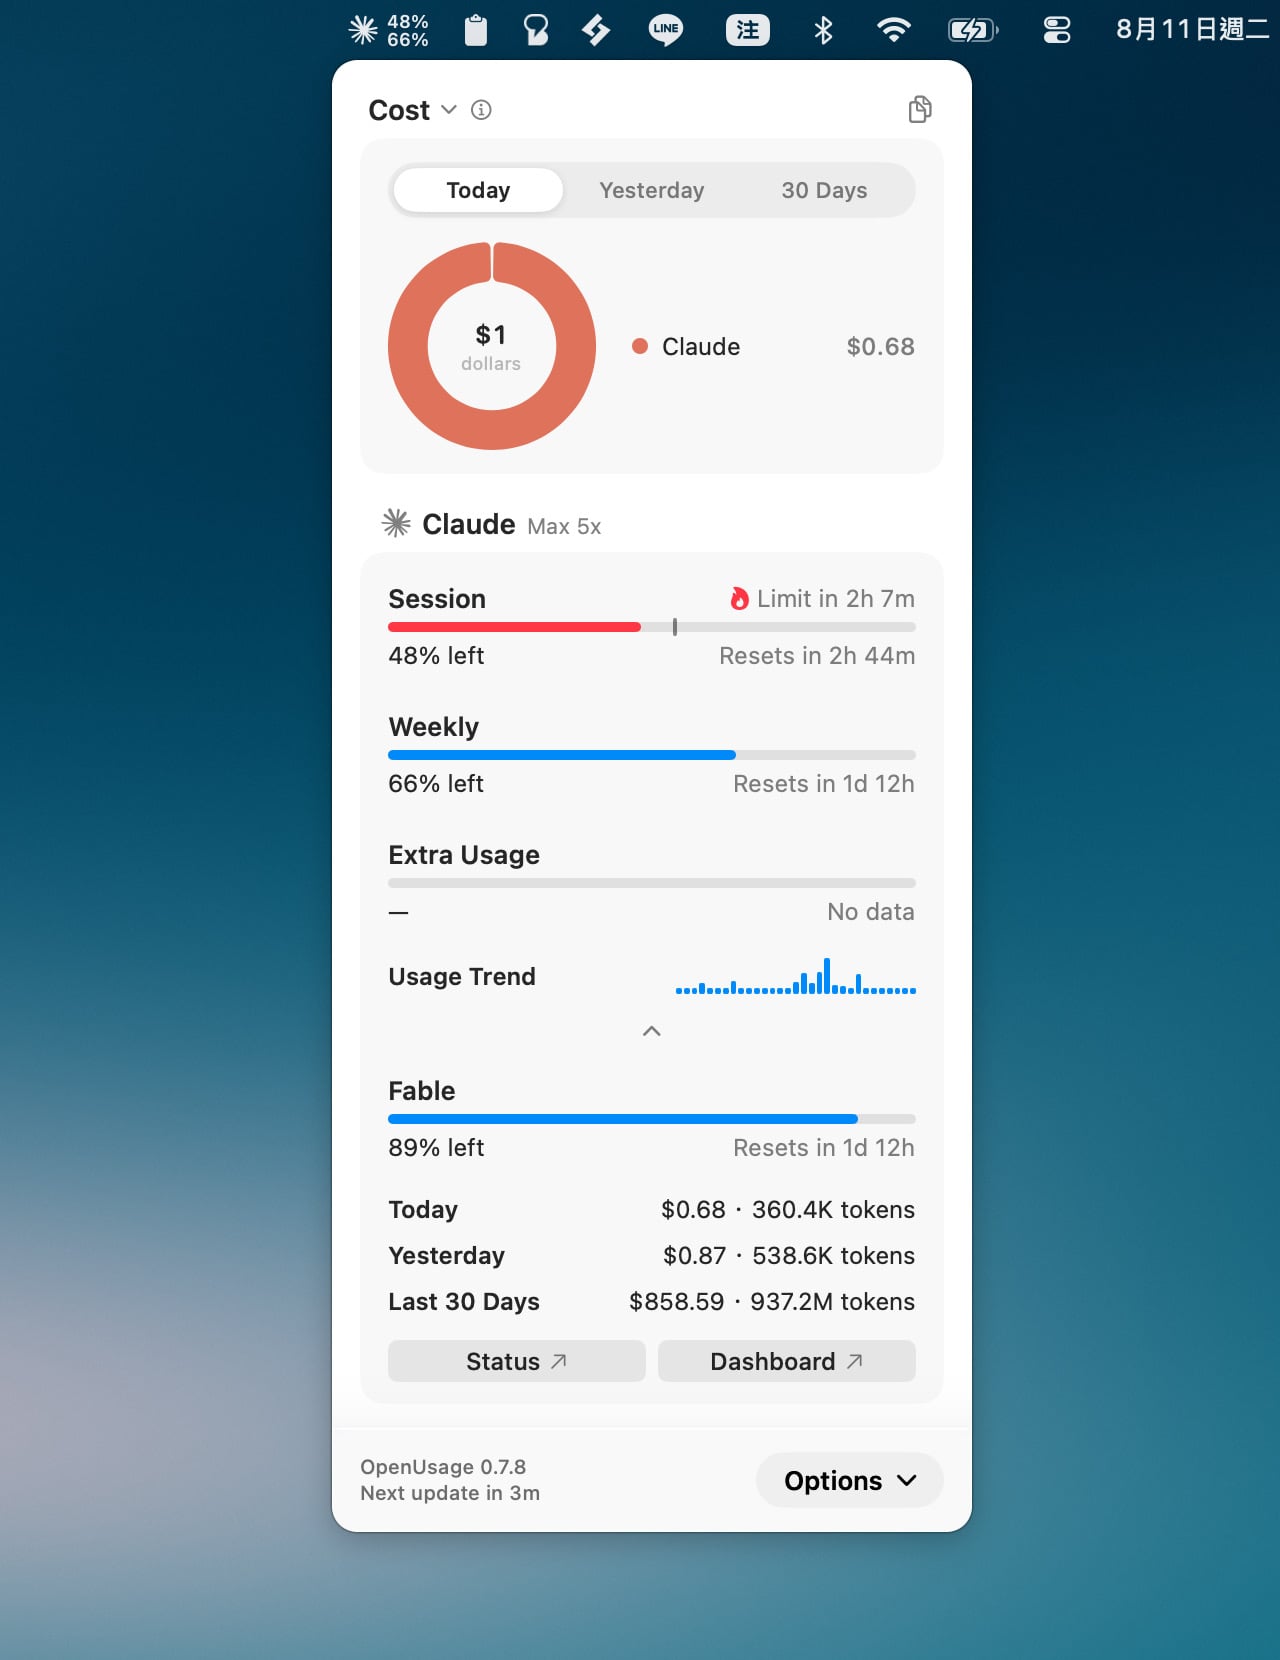Click the "$0.68" Claude cost value
This screenshot has width=1280, height=1660.
881,346
